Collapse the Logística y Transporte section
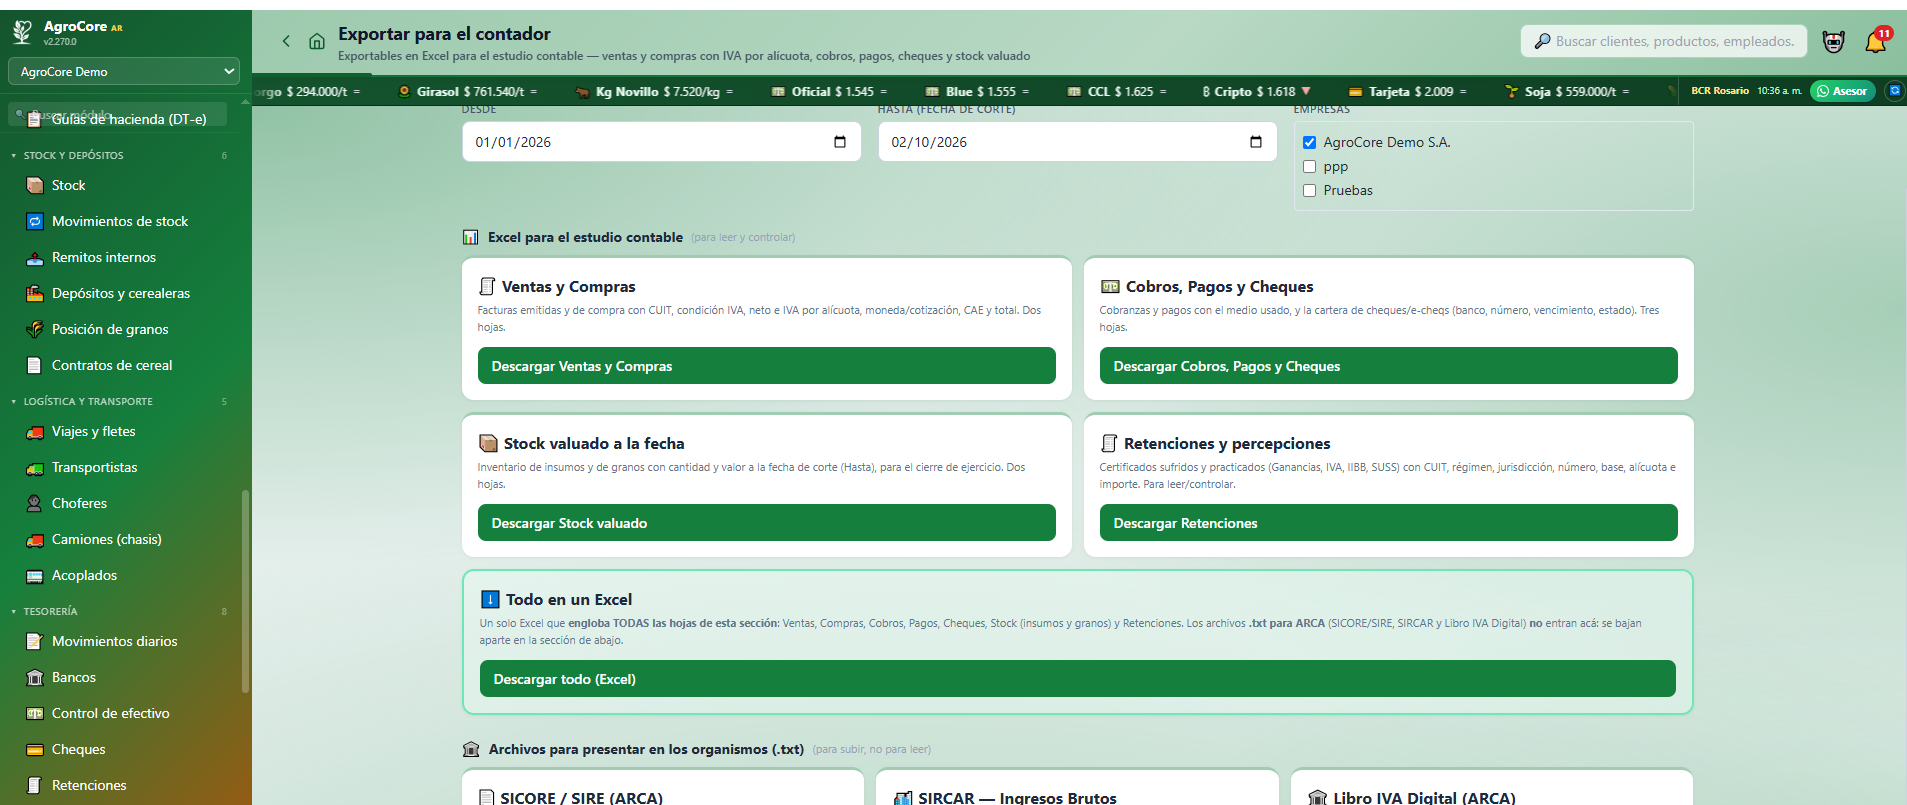Viewport: 1907px width, 805px height. (x=88, y=401)
